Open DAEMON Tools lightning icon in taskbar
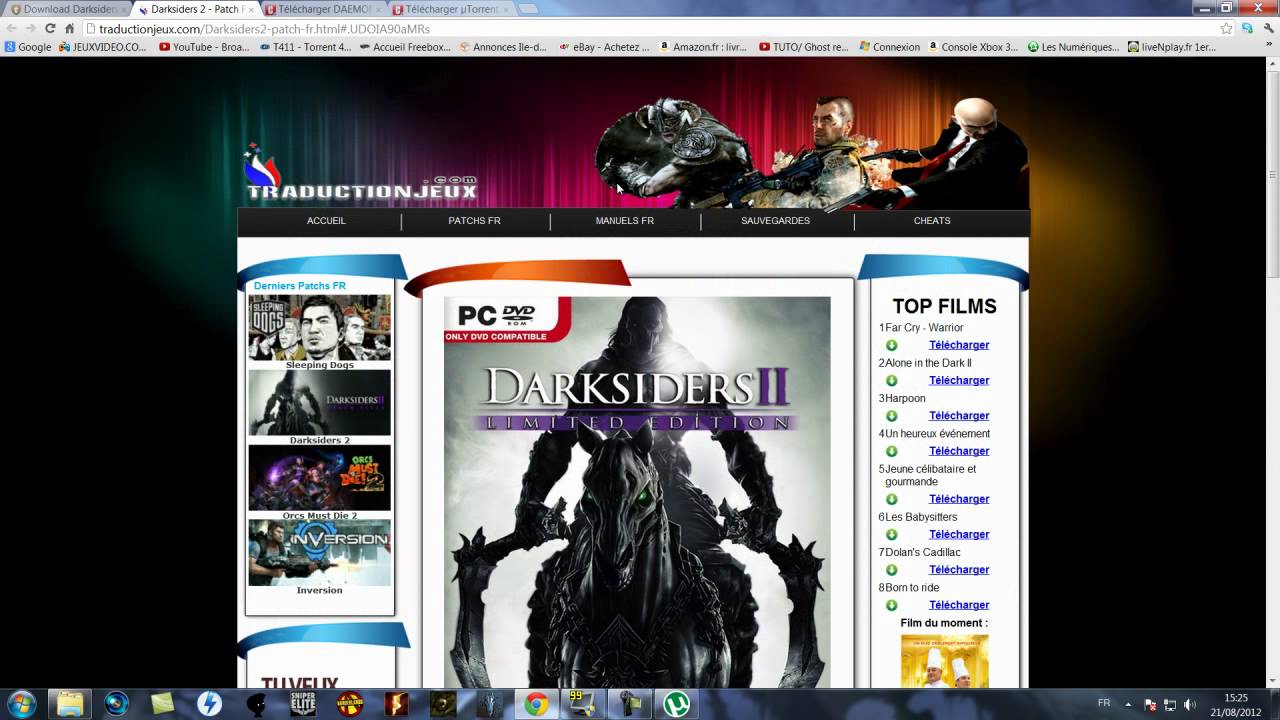 coord(209,703)
